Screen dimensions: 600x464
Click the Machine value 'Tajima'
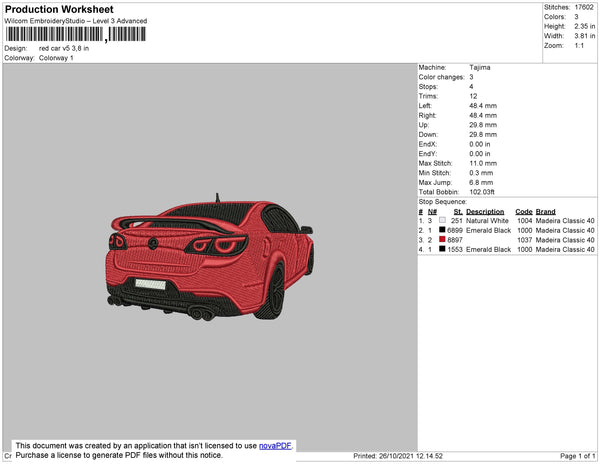point(480,67)
